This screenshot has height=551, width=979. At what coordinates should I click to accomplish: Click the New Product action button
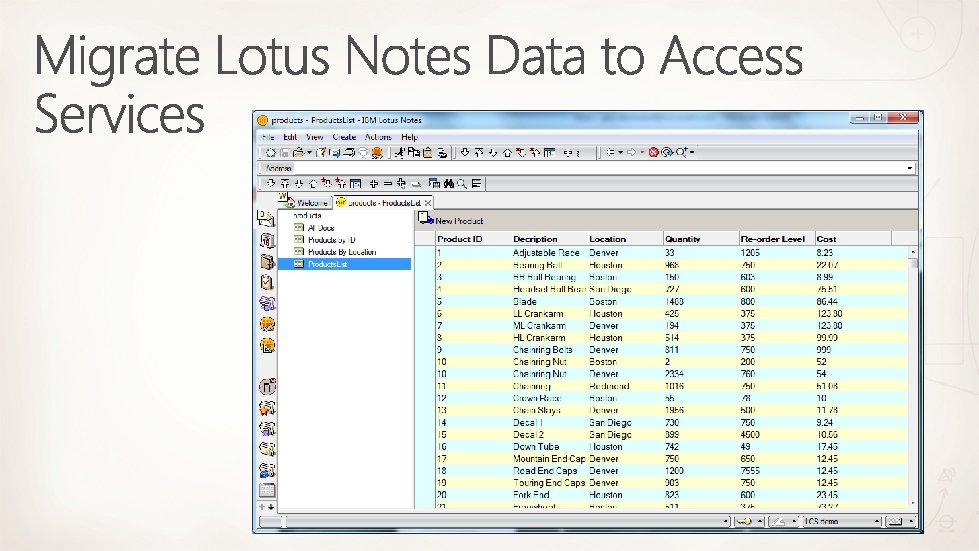451,220
